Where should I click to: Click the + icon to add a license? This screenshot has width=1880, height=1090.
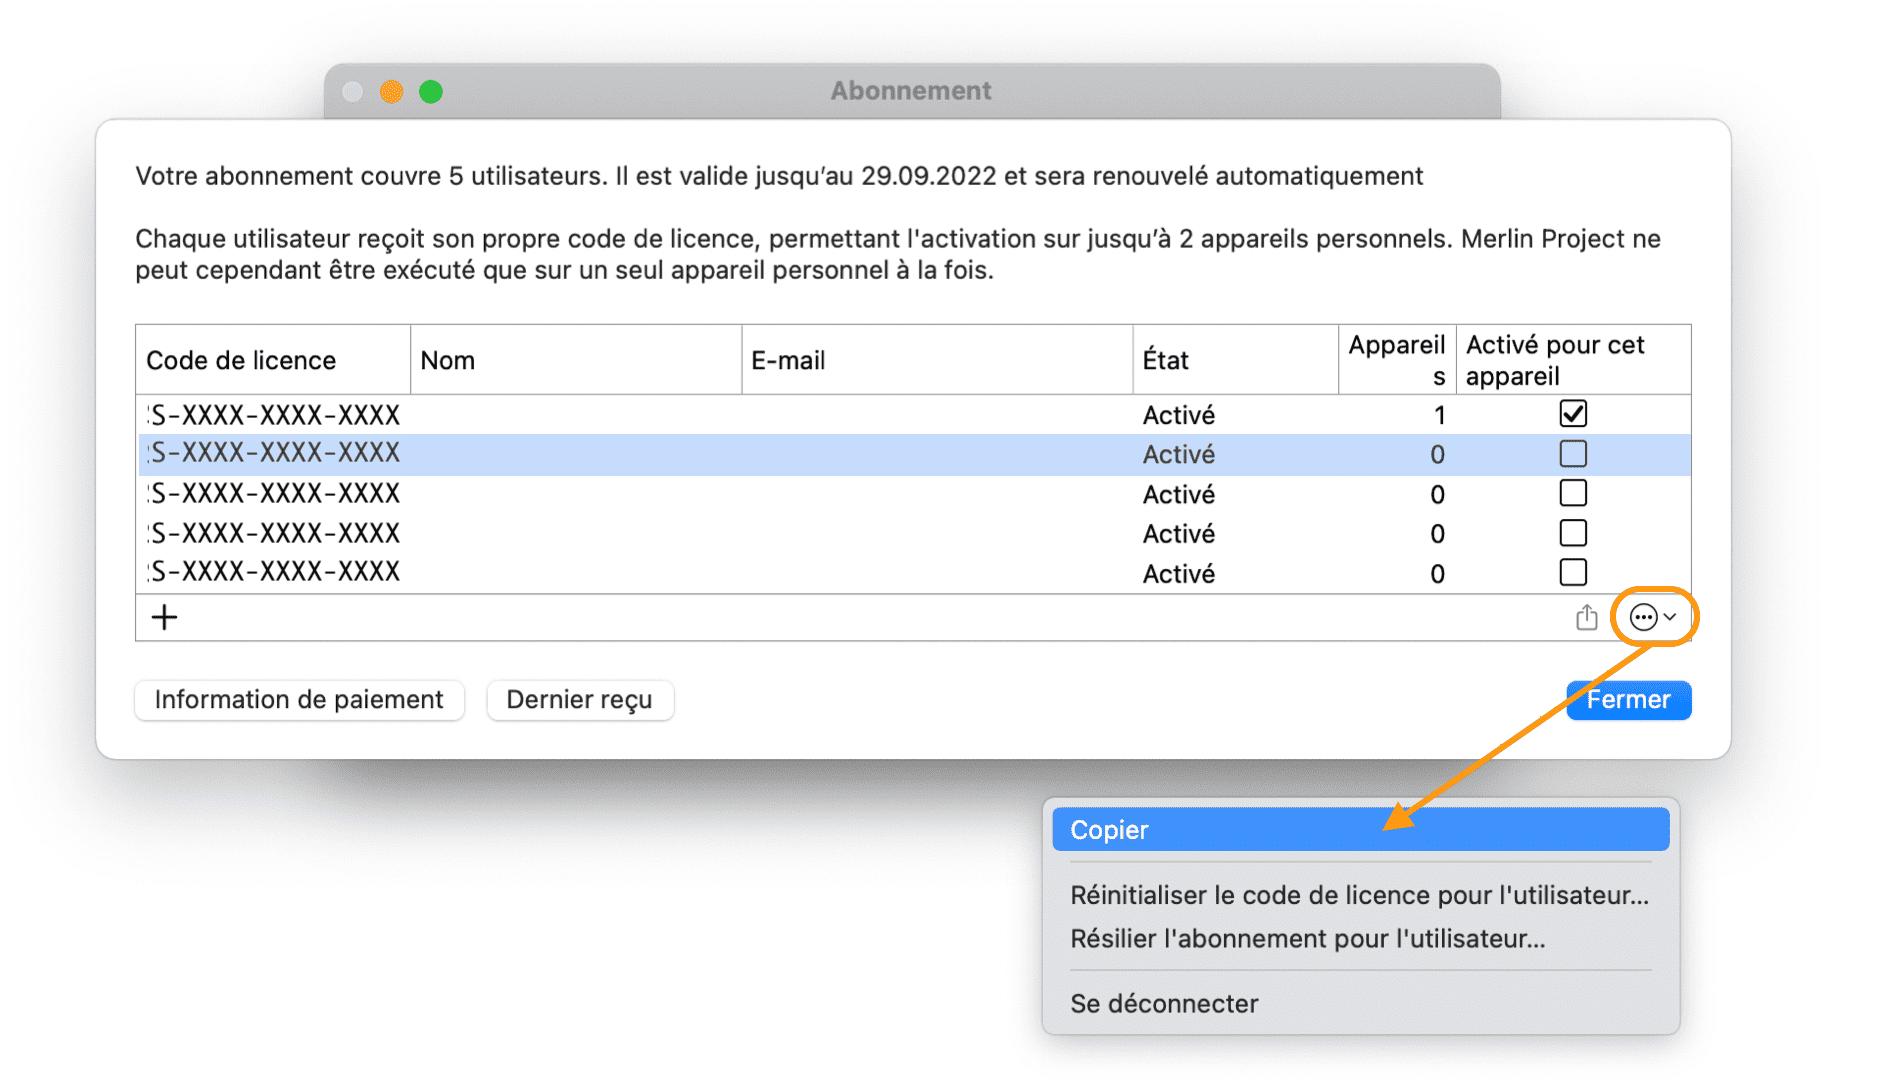tap(164, 617)
